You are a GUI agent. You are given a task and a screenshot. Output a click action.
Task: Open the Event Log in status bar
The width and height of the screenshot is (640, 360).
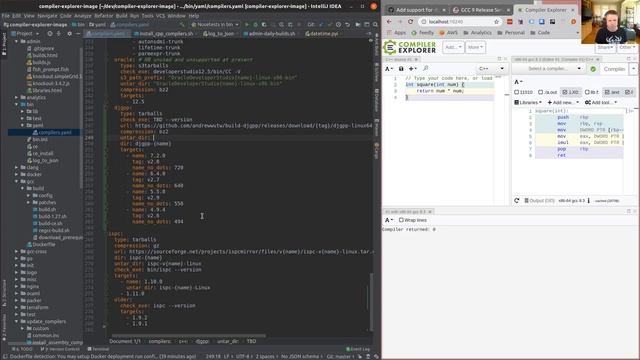coord(358,349)
